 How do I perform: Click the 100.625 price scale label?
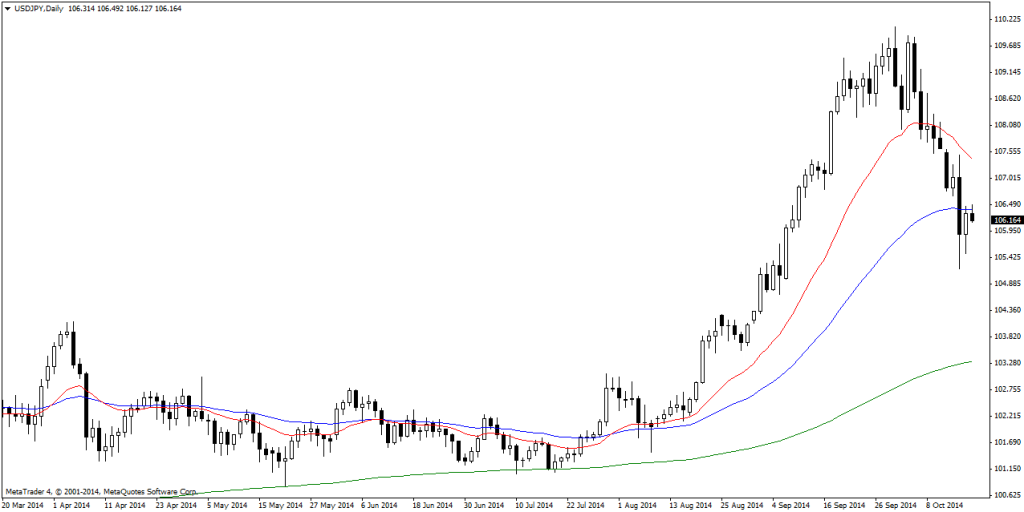point(1007,494)
